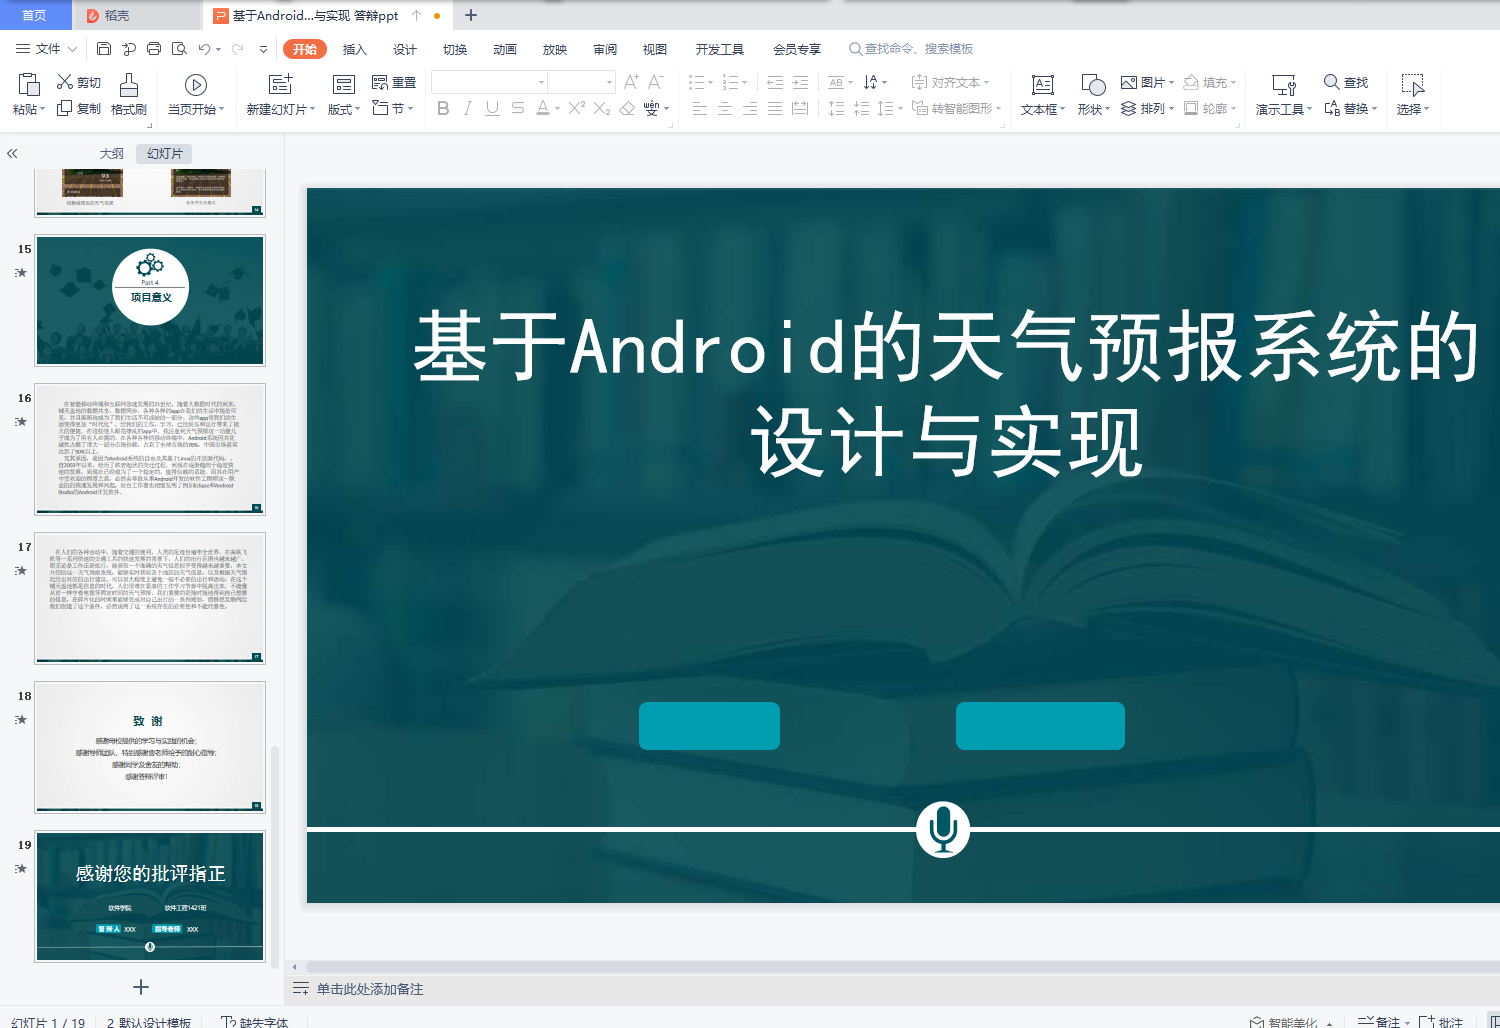Click the increase font size icon

pos(631,82)
